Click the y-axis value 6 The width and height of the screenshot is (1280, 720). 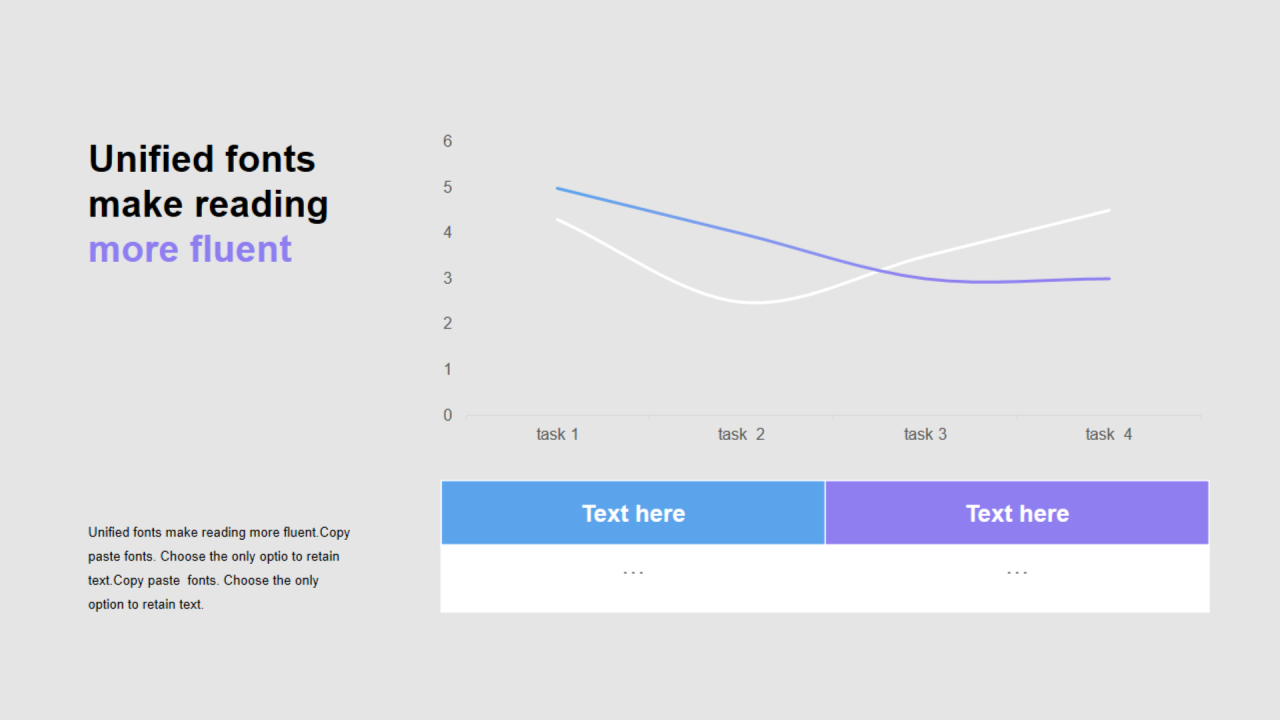tap(448, 141)
